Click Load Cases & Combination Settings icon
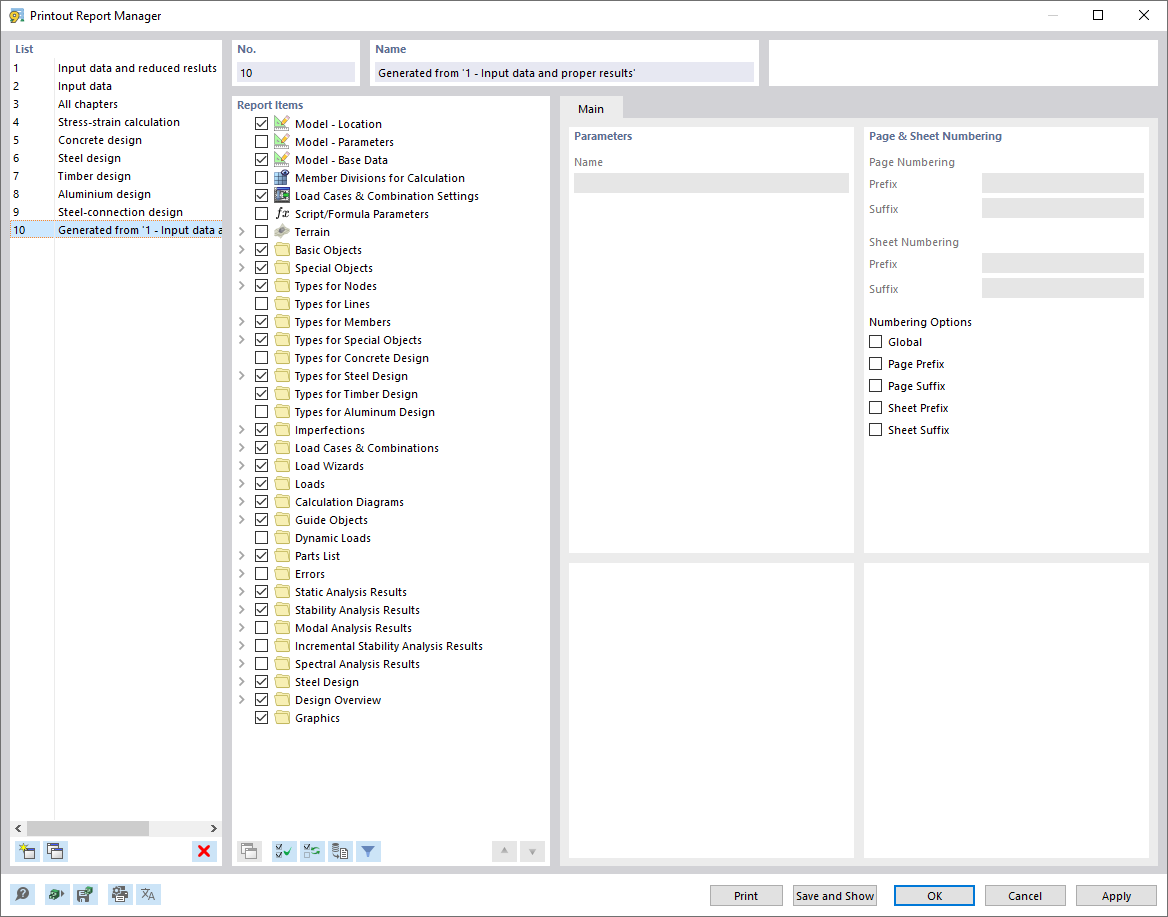Viewport: 1168px width, 917px height. (282, 195)
